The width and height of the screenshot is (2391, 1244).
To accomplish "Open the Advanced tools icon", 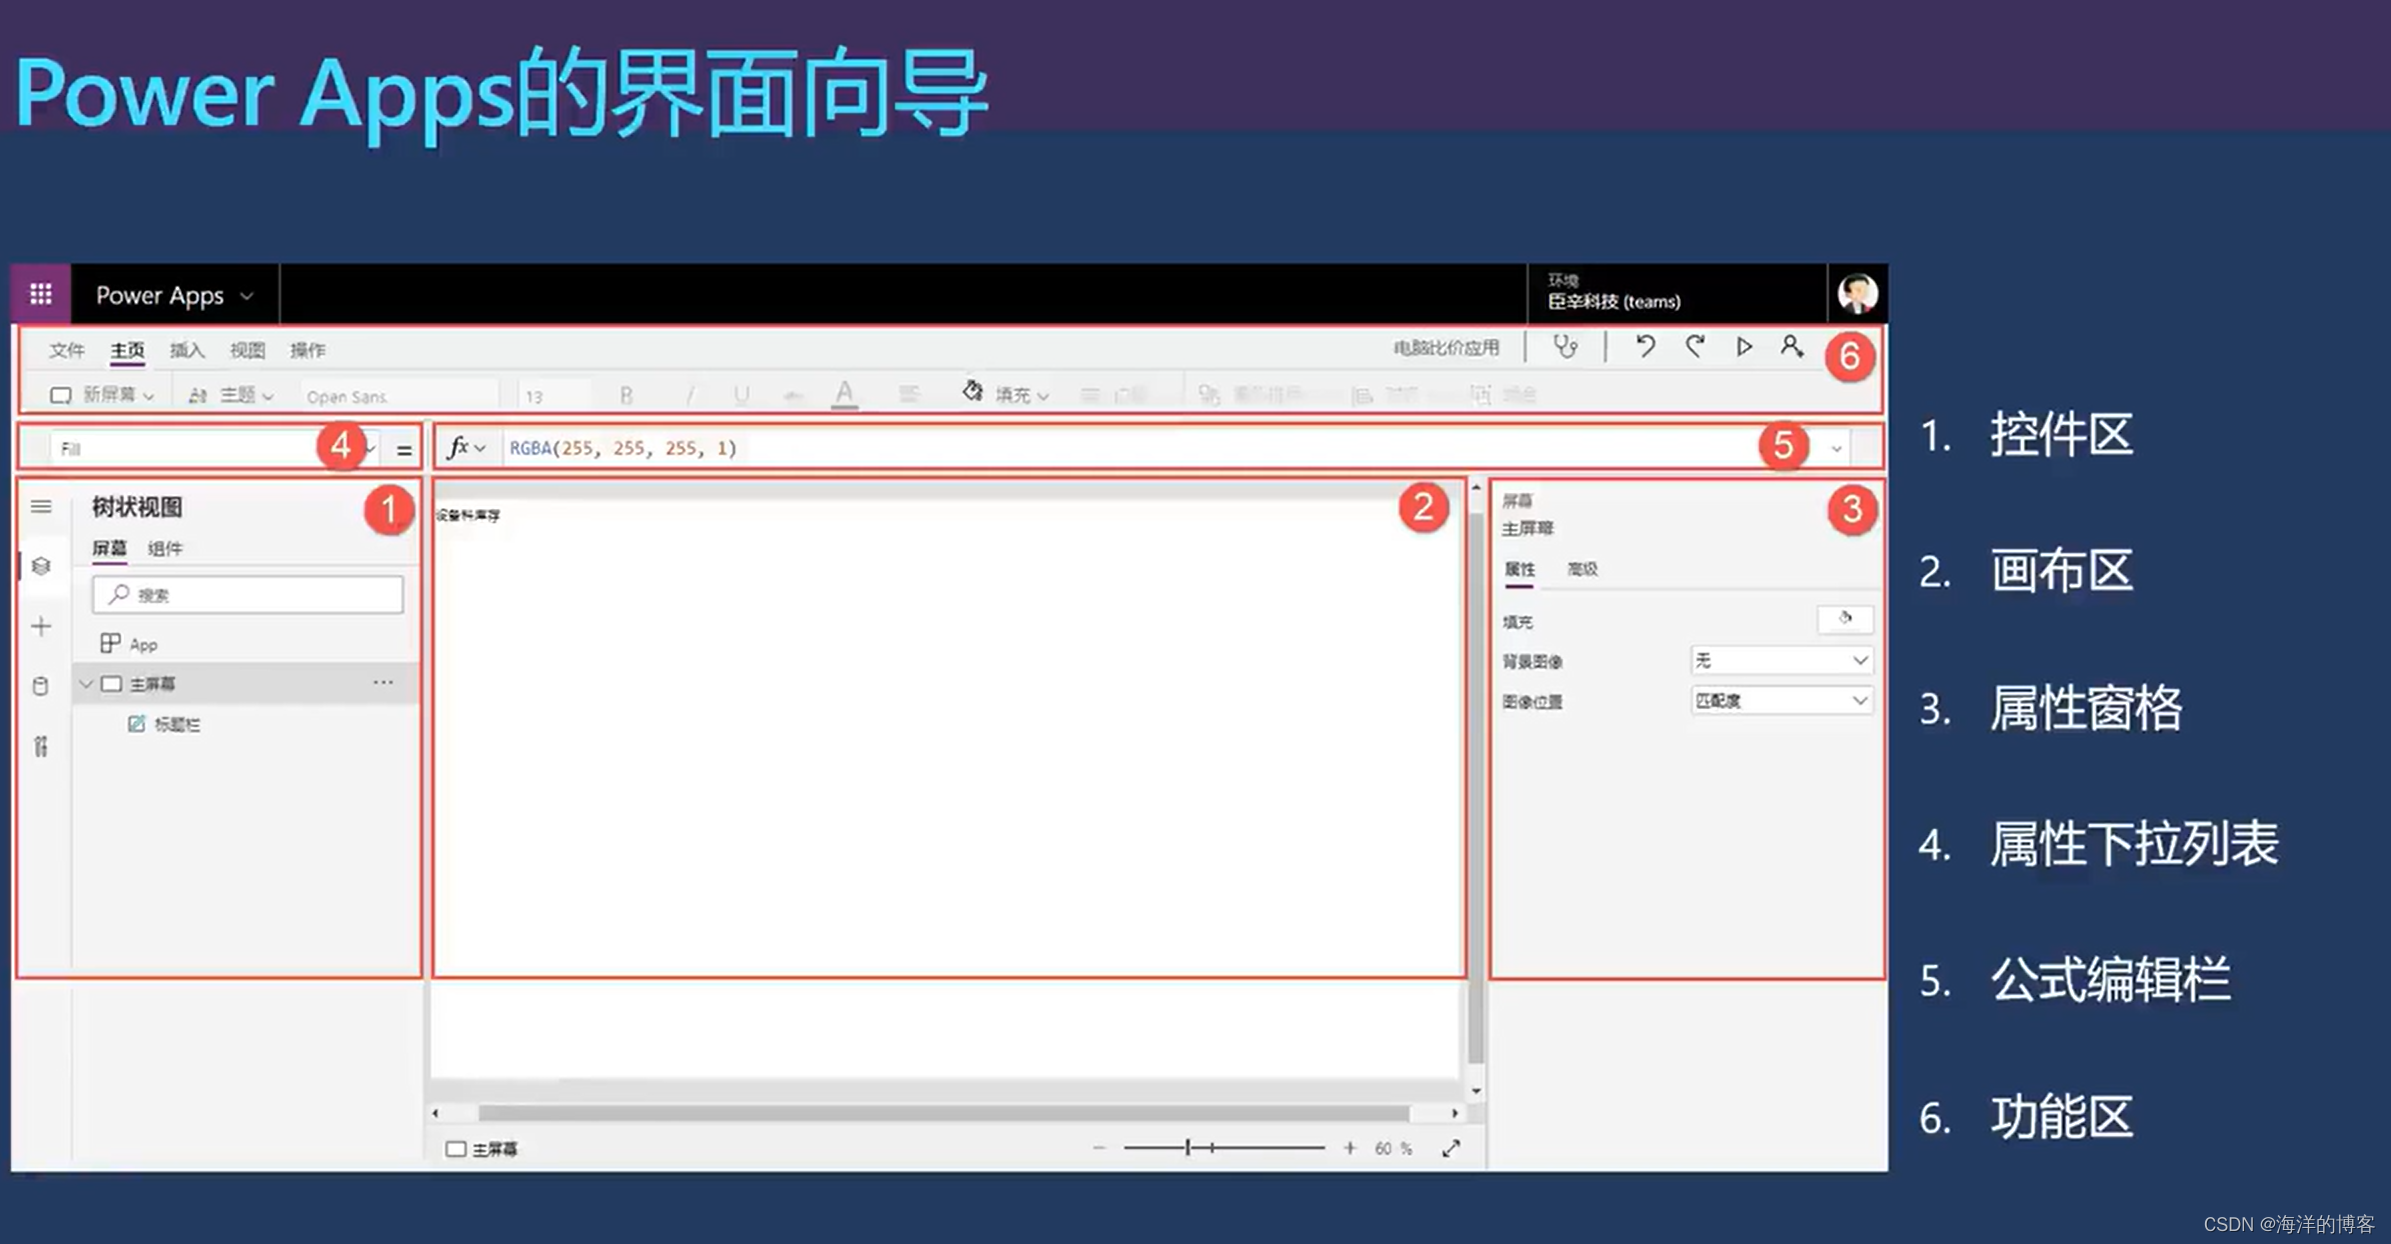I will (41, 746).
